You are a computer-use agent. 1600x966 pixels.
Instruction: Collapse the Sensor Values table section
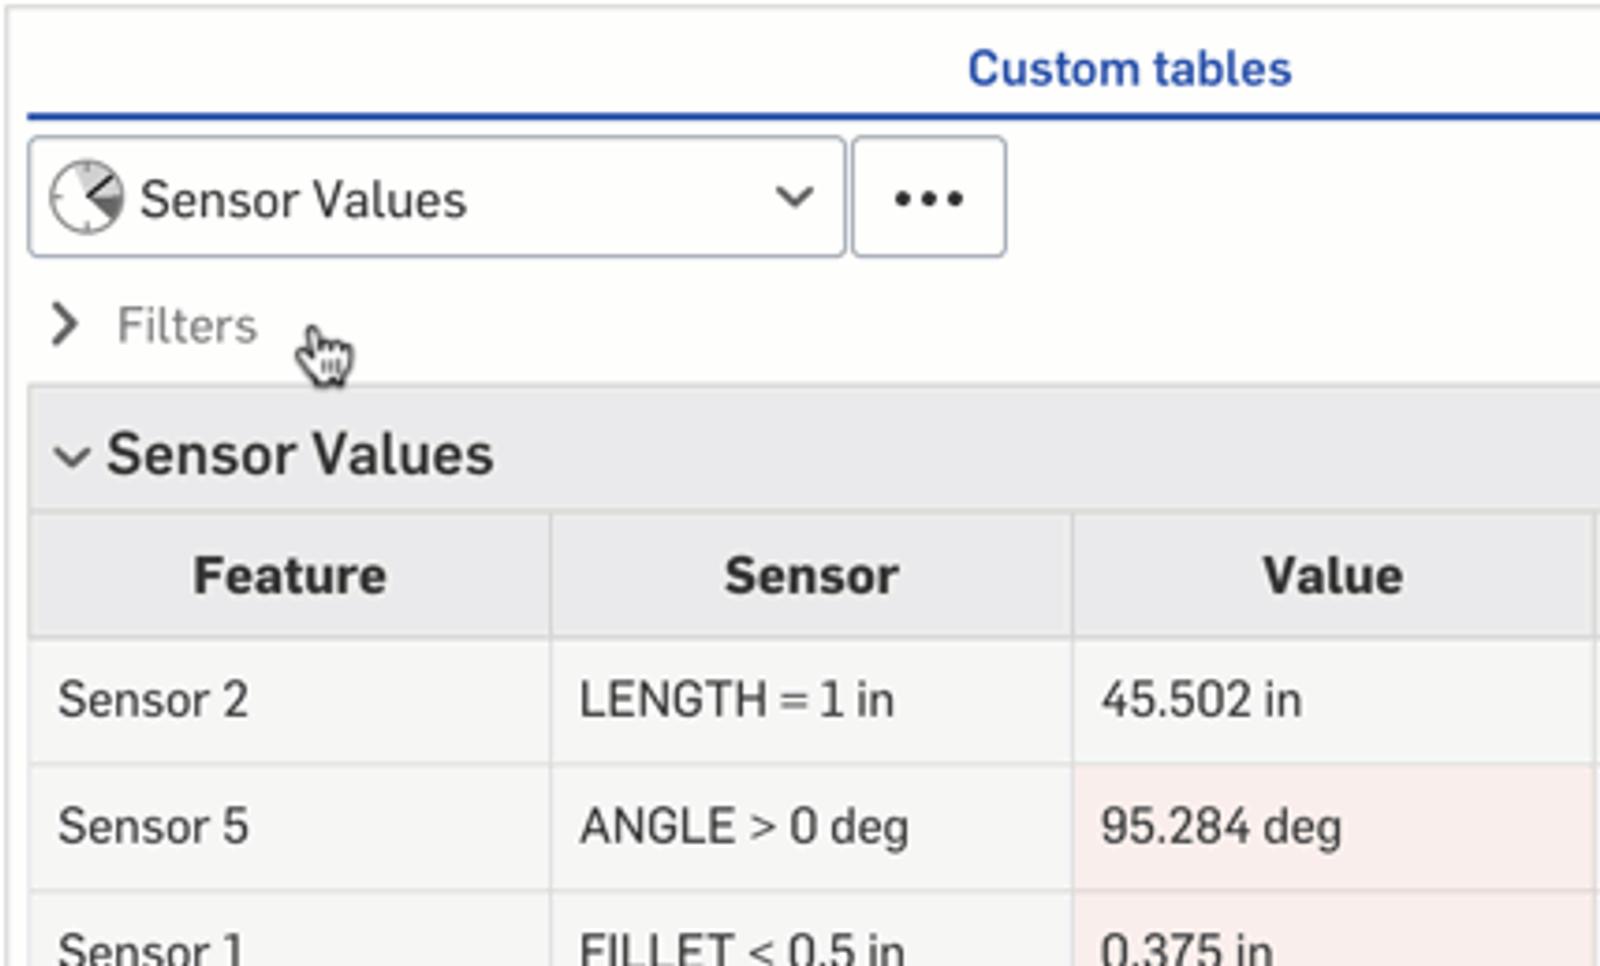(72, 457)
